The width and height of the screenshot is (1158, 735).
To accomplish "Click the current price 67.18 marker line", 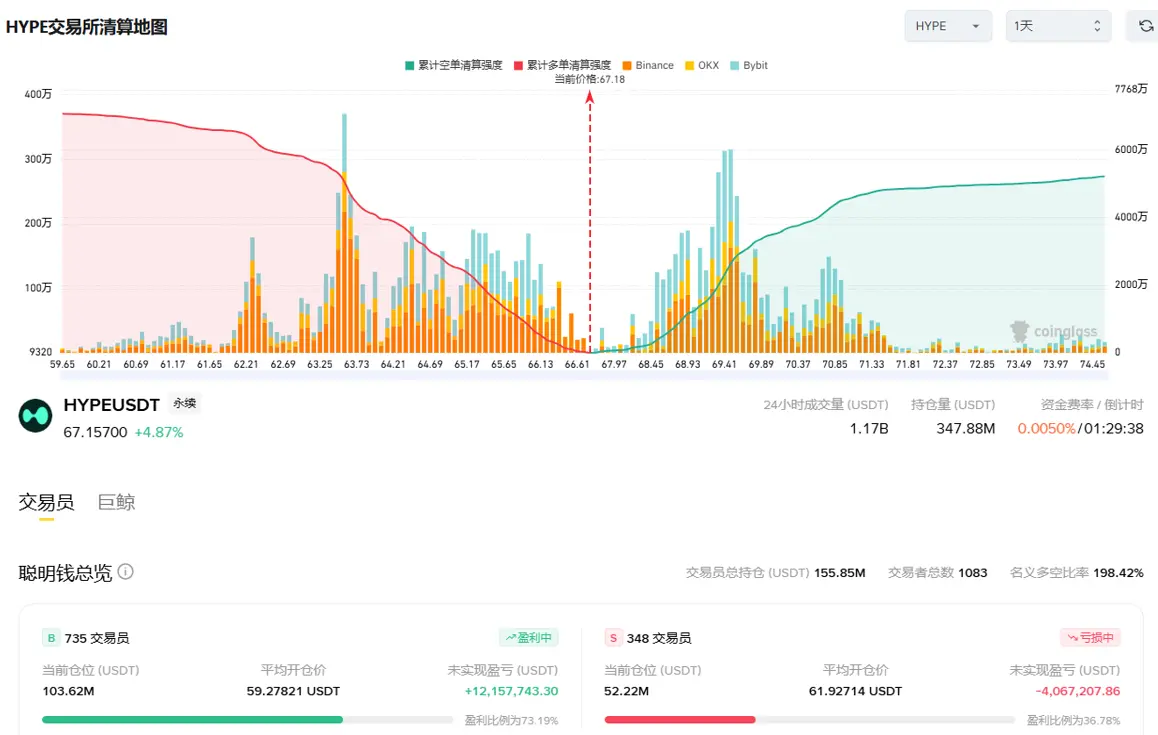I will point(590,222).
